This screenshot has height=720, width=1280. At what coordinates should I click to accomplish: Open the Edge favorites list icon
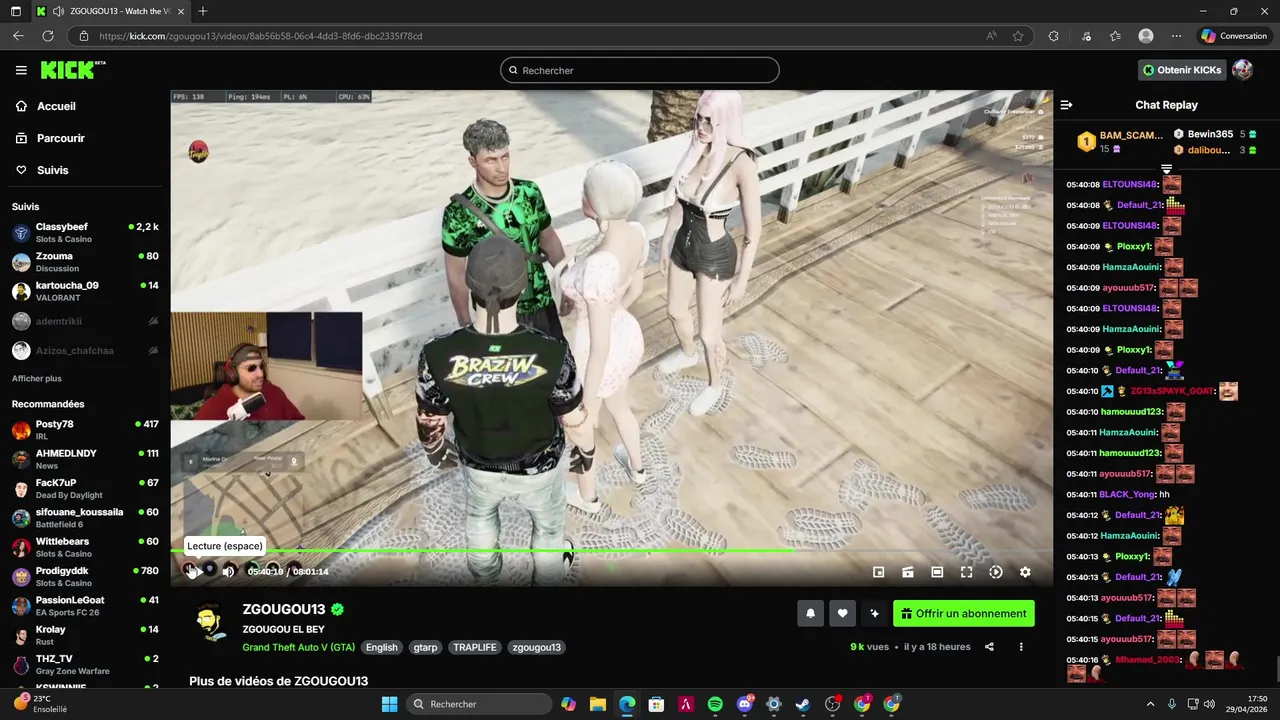(1115, 36)
